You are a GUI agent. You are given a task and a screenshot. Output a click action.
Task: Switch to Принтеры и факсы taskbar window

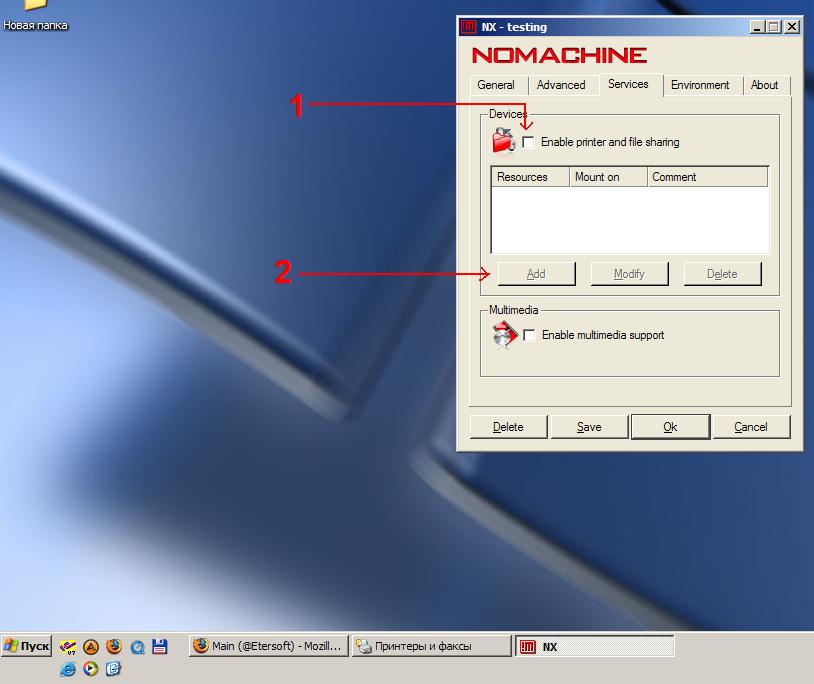pos(432,646)
